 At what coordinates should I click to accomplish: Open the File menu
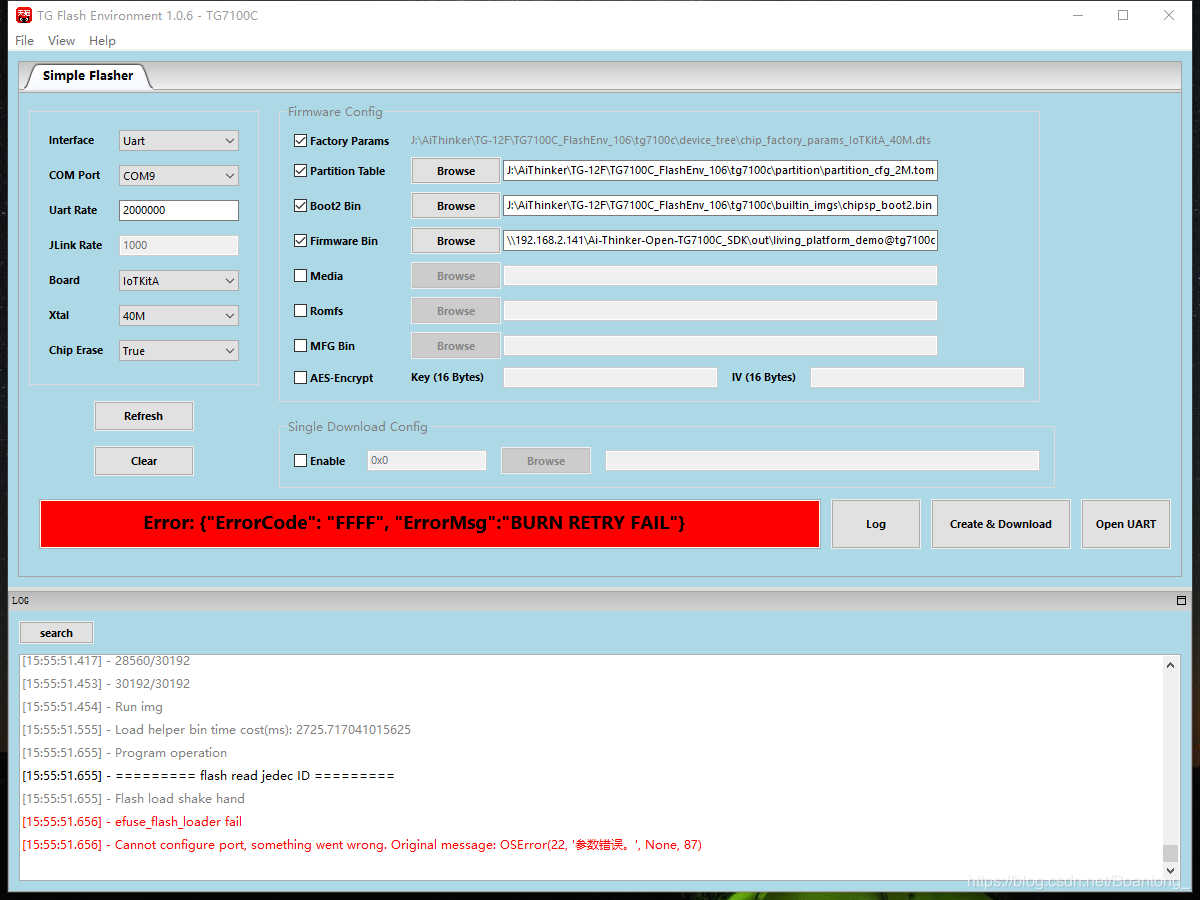[25, 41]
